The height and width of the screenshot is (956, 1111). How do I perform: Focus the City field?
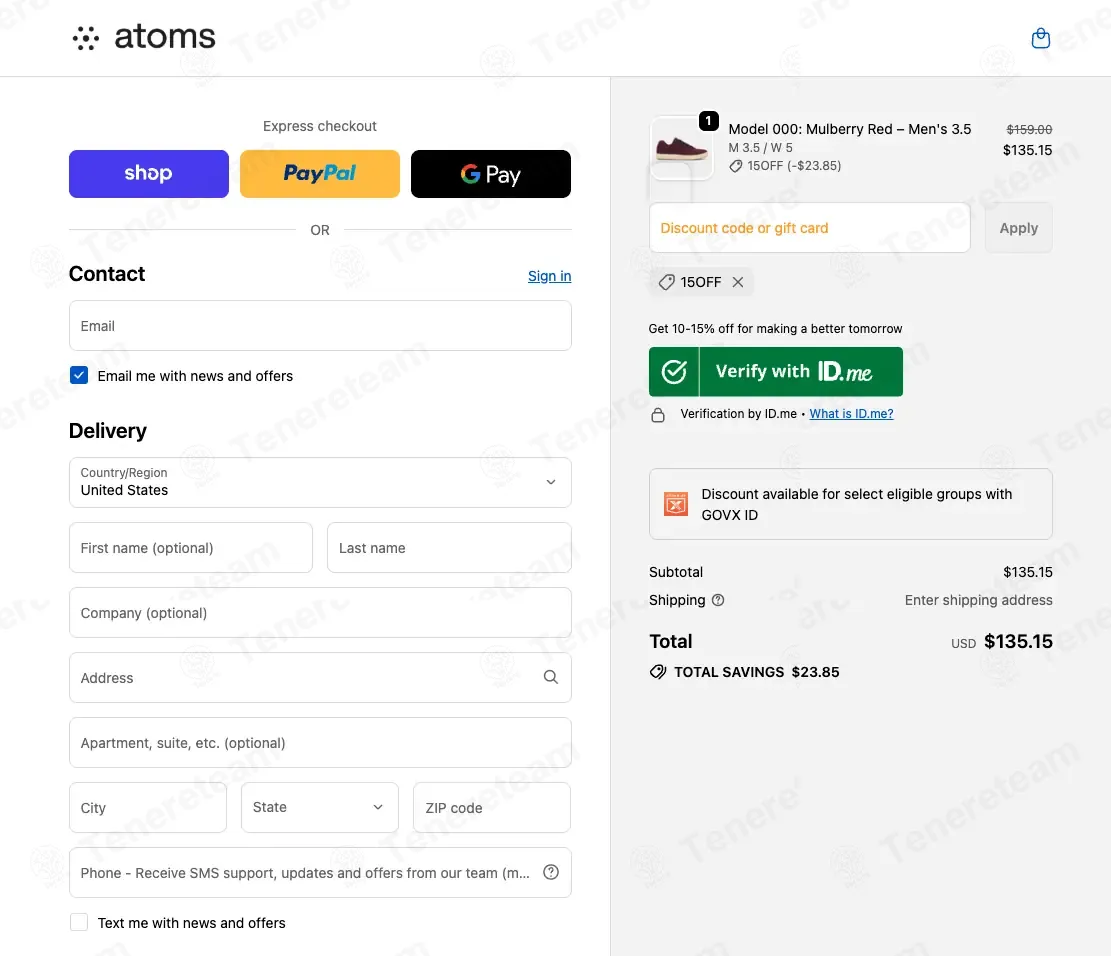148,807
